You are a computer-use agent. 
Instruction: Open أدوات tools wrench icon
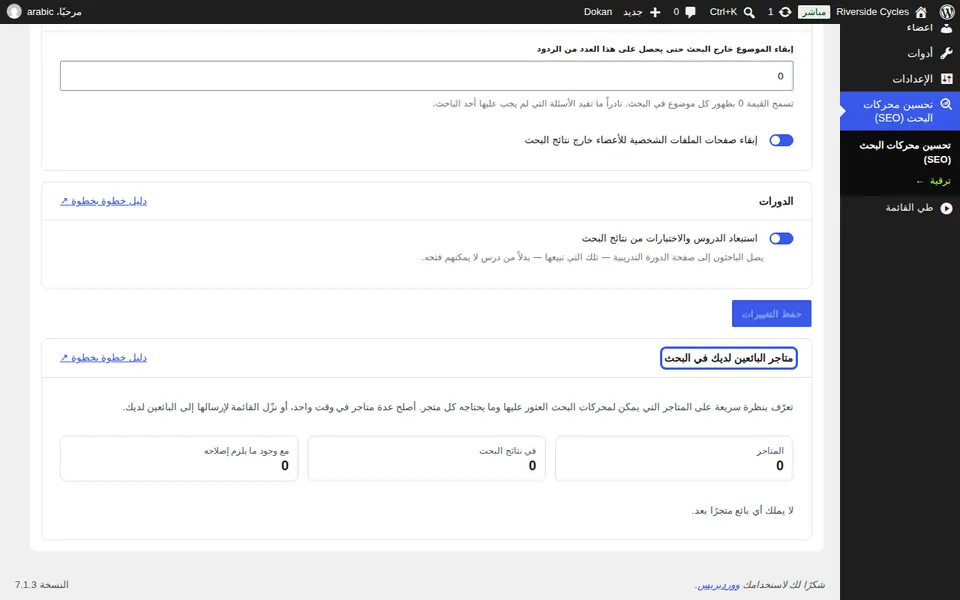(947, 53)
